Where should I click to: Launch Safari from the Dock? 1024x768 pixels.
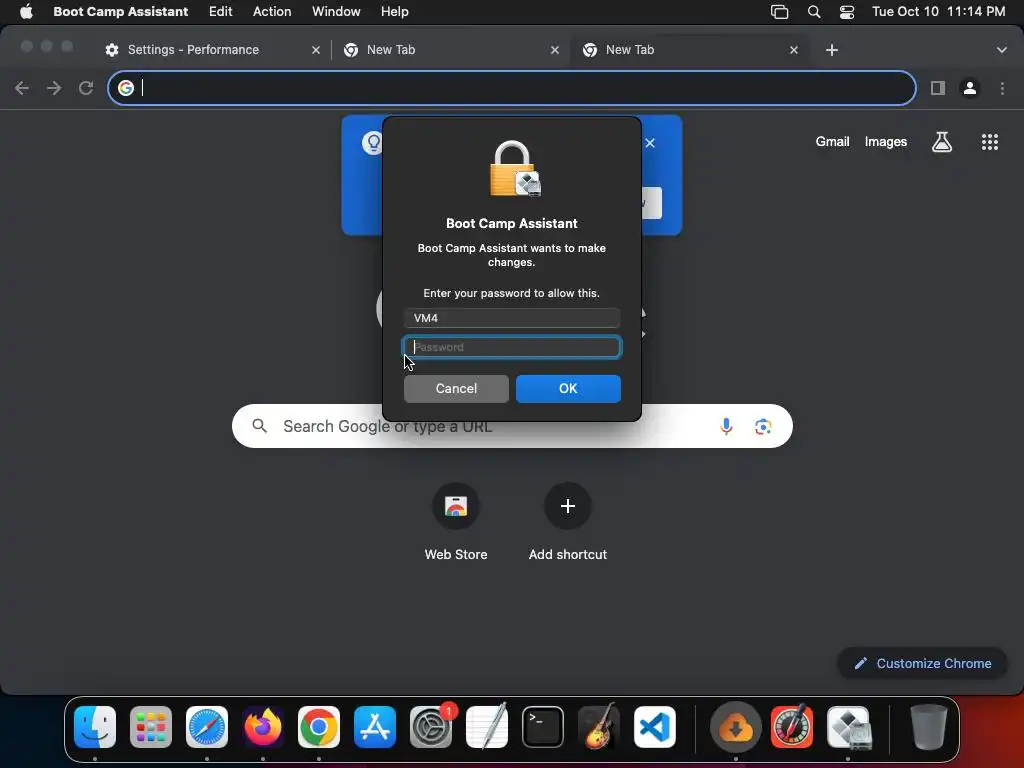click(x=207, y=727)
